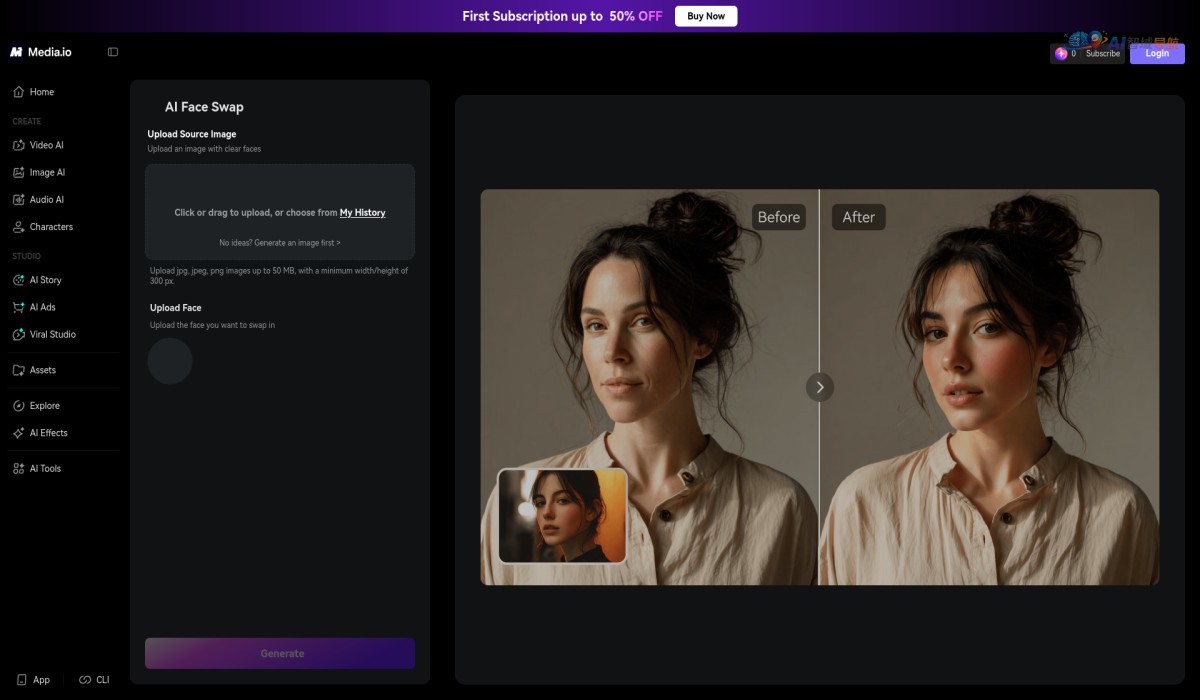Click the source image upload drop area

coord(280,212)
